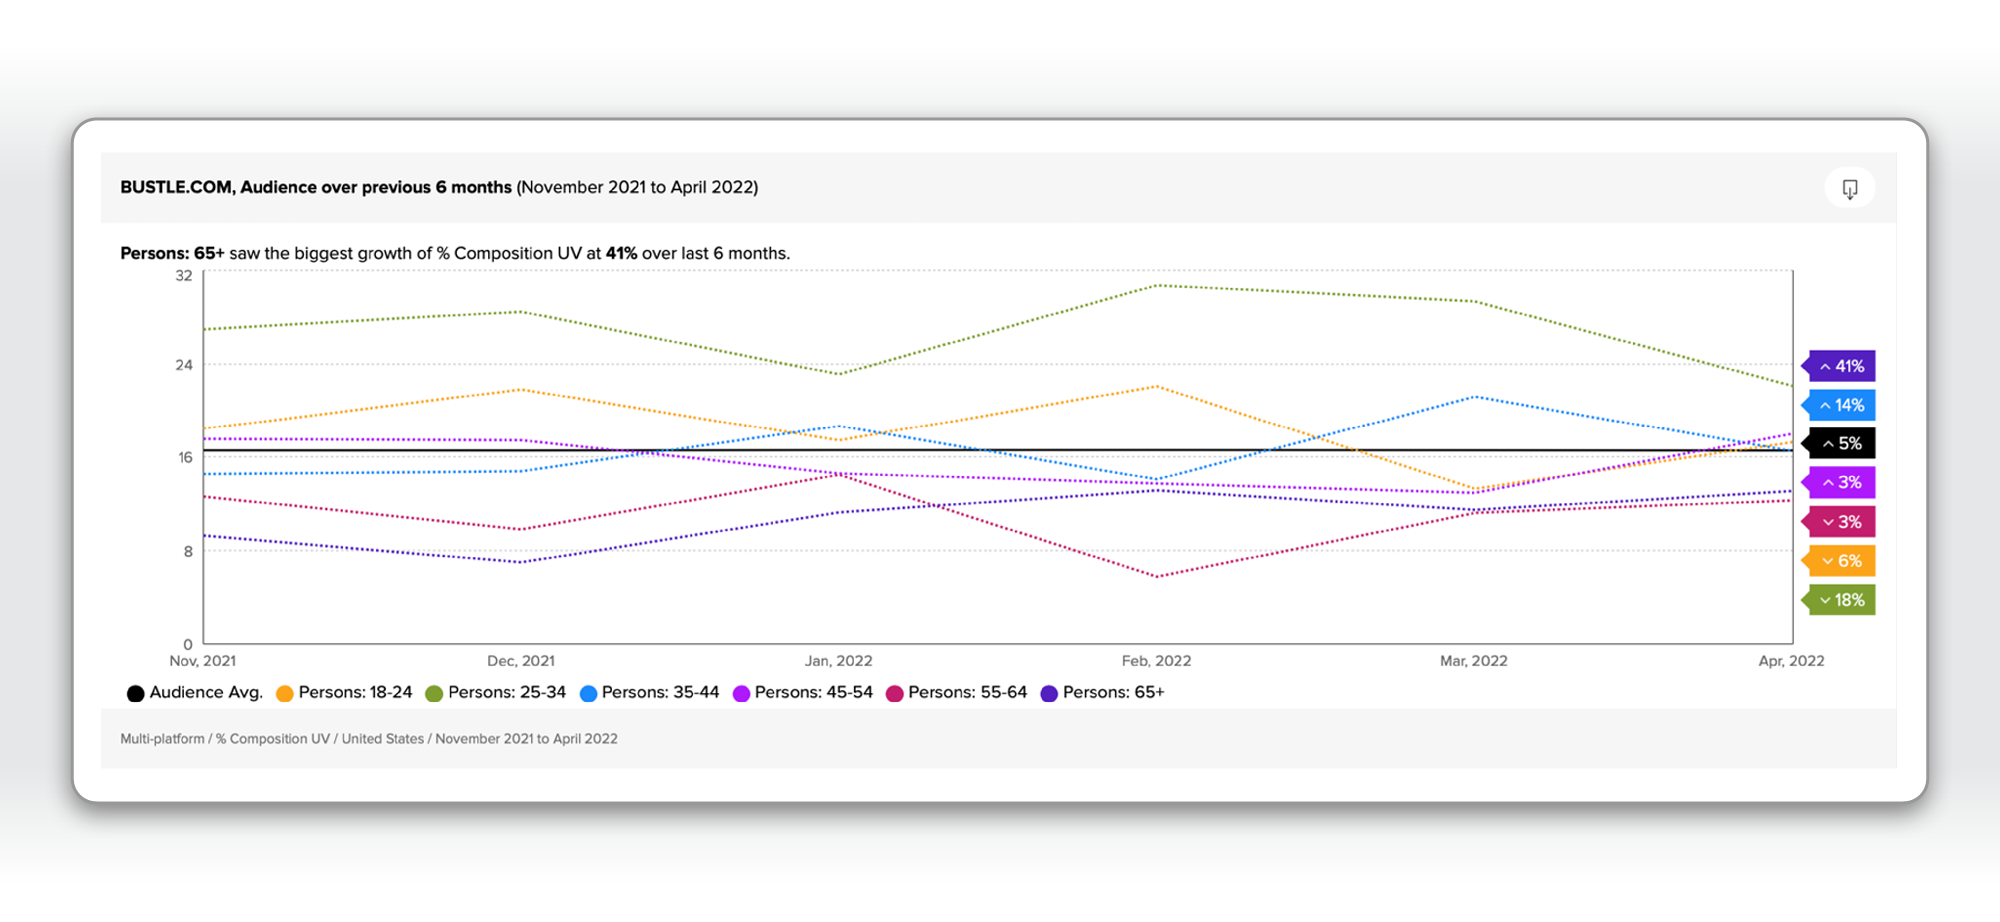
Task: Toggle the Persons: 18-24 legend item
Action: point(344,693)
